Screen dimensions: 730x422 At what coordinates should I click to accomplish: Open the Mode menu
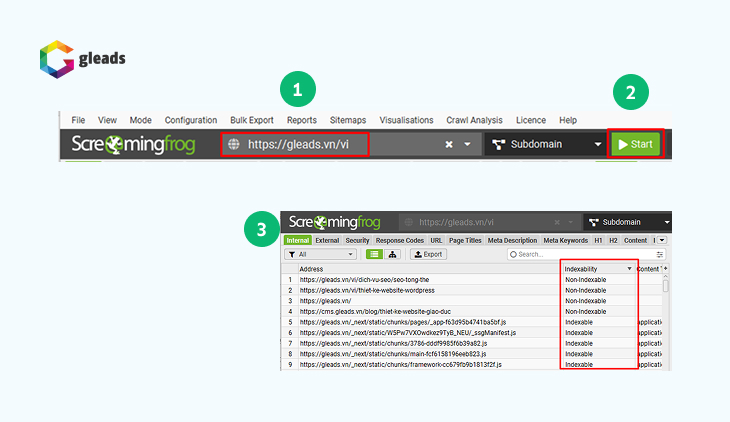(x=141, y=120)
